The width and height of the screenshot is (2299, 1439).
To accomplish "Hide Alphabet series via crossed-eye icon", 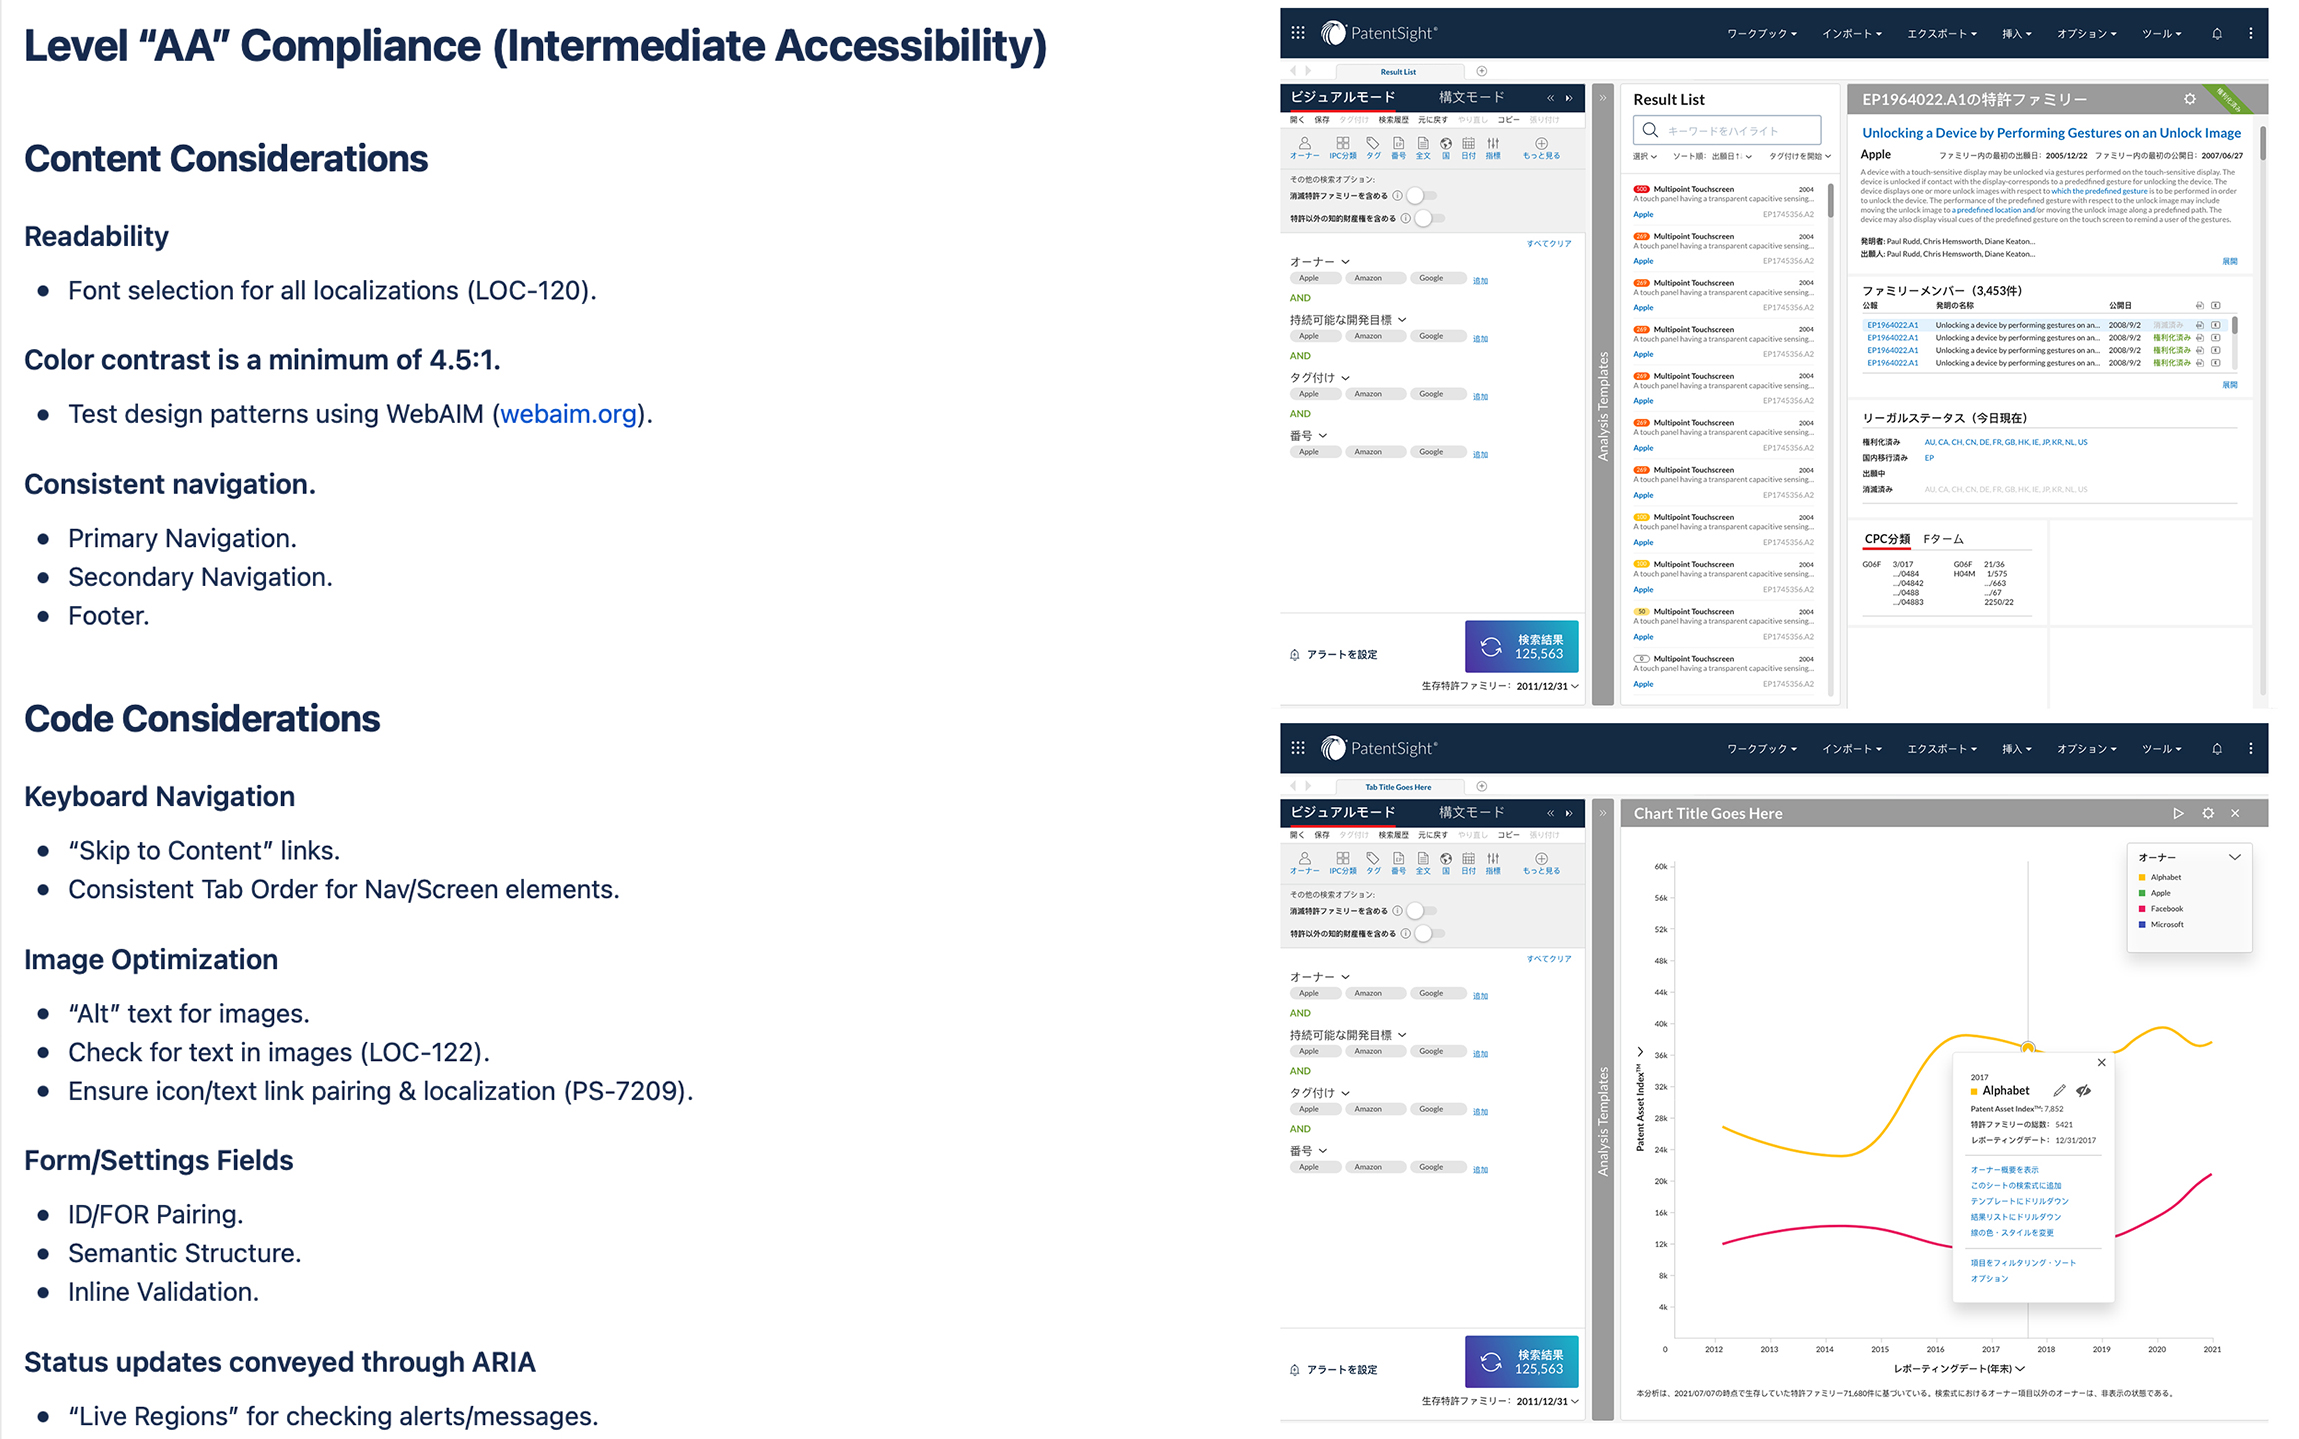I will tap(2083, 1090).
